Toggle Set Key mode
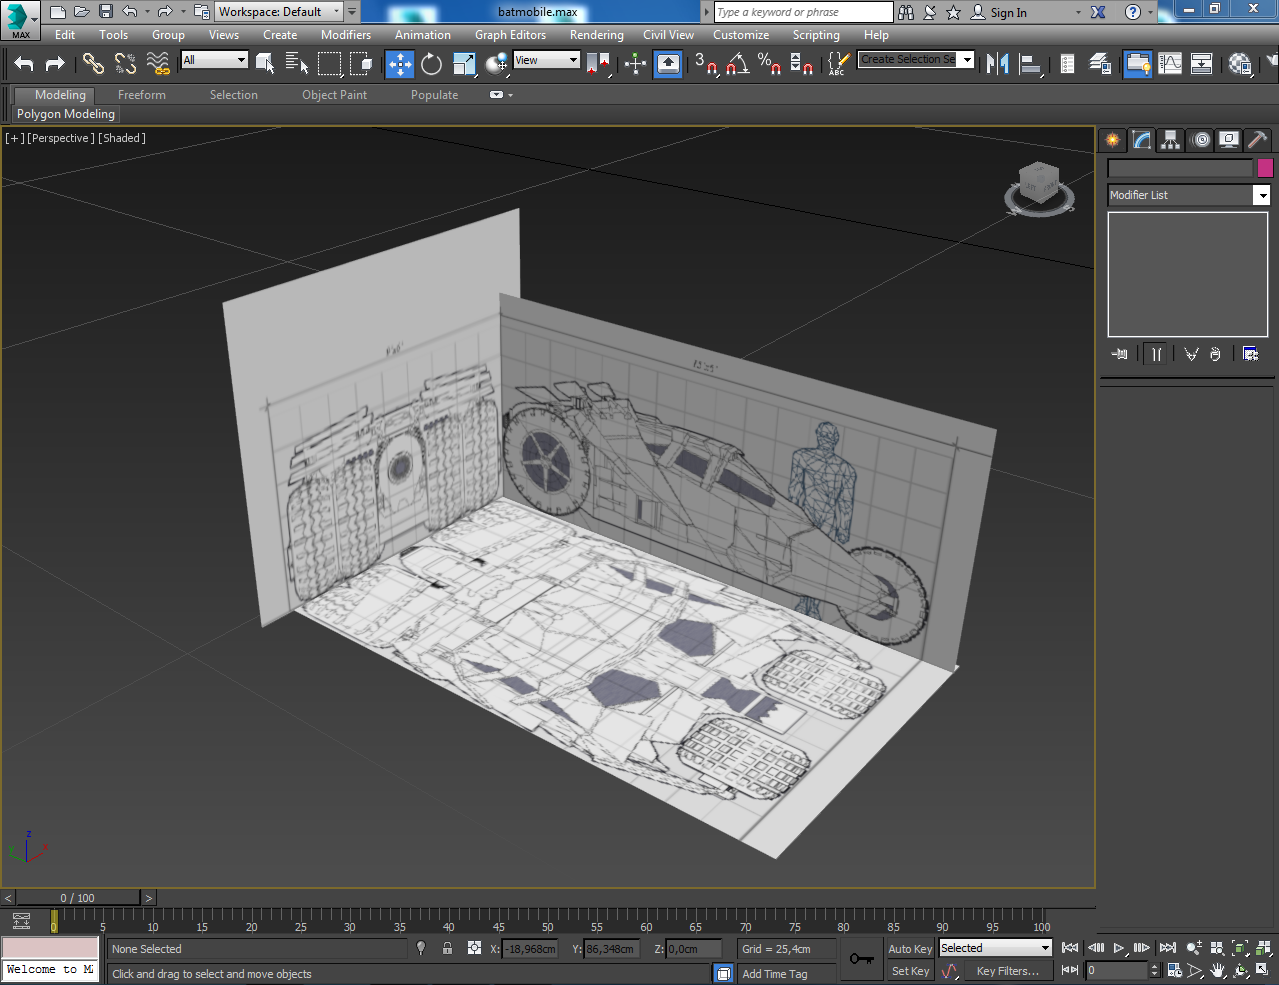This screenshot has width=1279, height=985. click(x=910, y=971)
